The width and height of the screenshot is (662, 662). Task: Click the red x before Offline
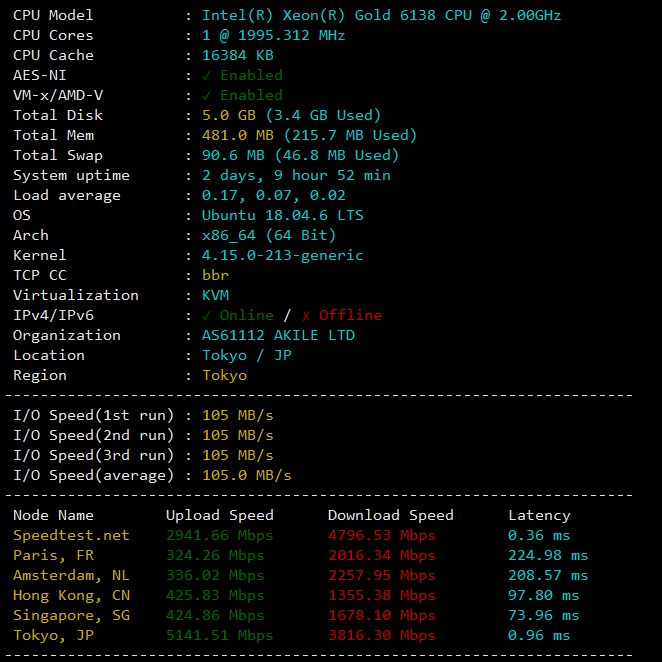coord(306,315)
